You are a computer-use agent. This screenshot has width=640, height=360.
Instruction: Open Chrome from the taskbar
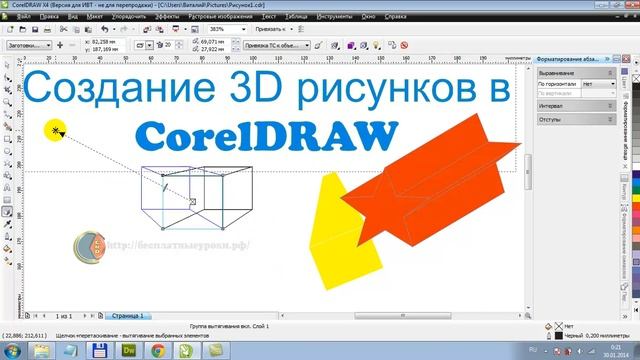(x=158, y=351)
